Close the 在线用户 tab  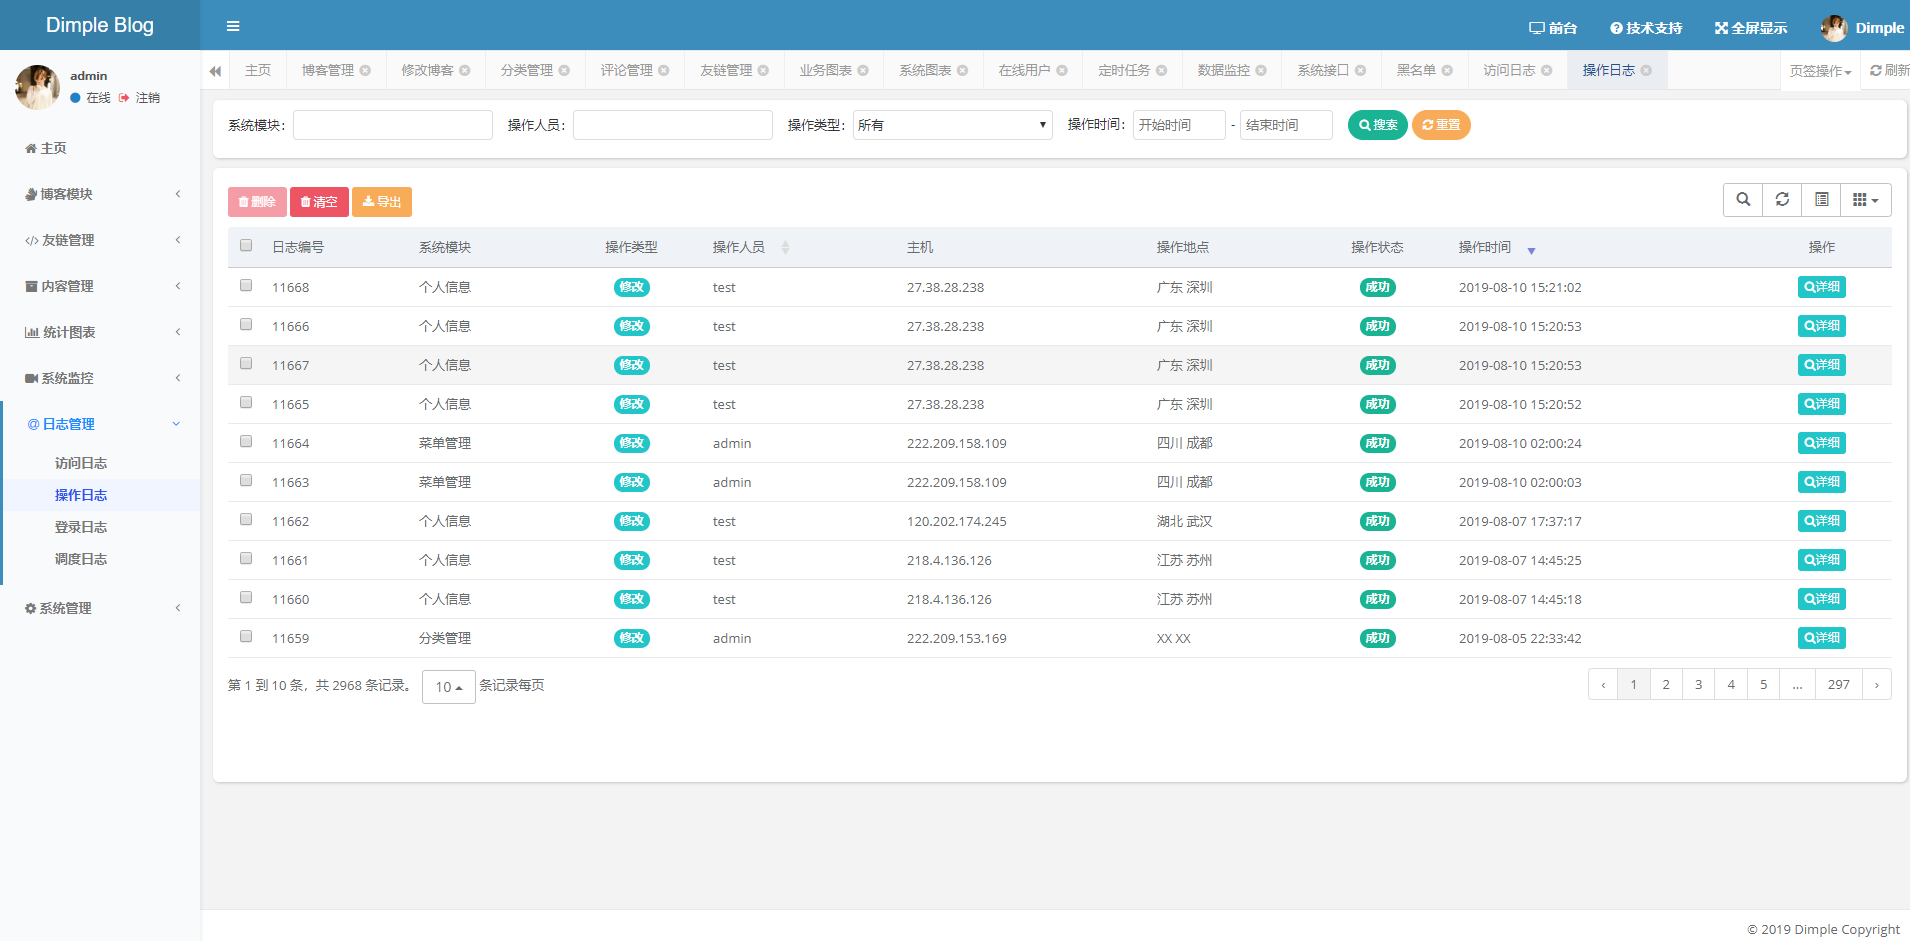coord(1062,70)
